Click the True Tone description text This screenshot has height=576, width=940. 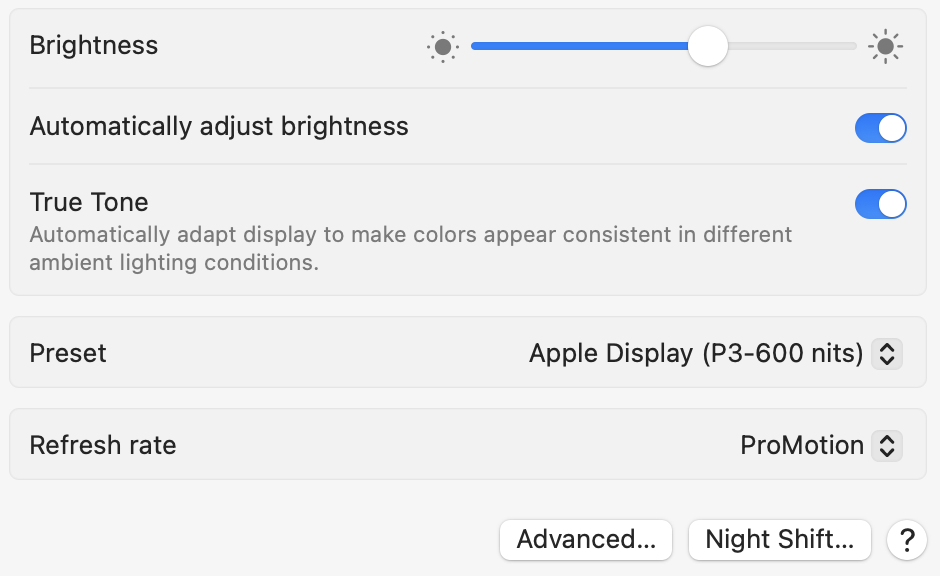point(410,249)
